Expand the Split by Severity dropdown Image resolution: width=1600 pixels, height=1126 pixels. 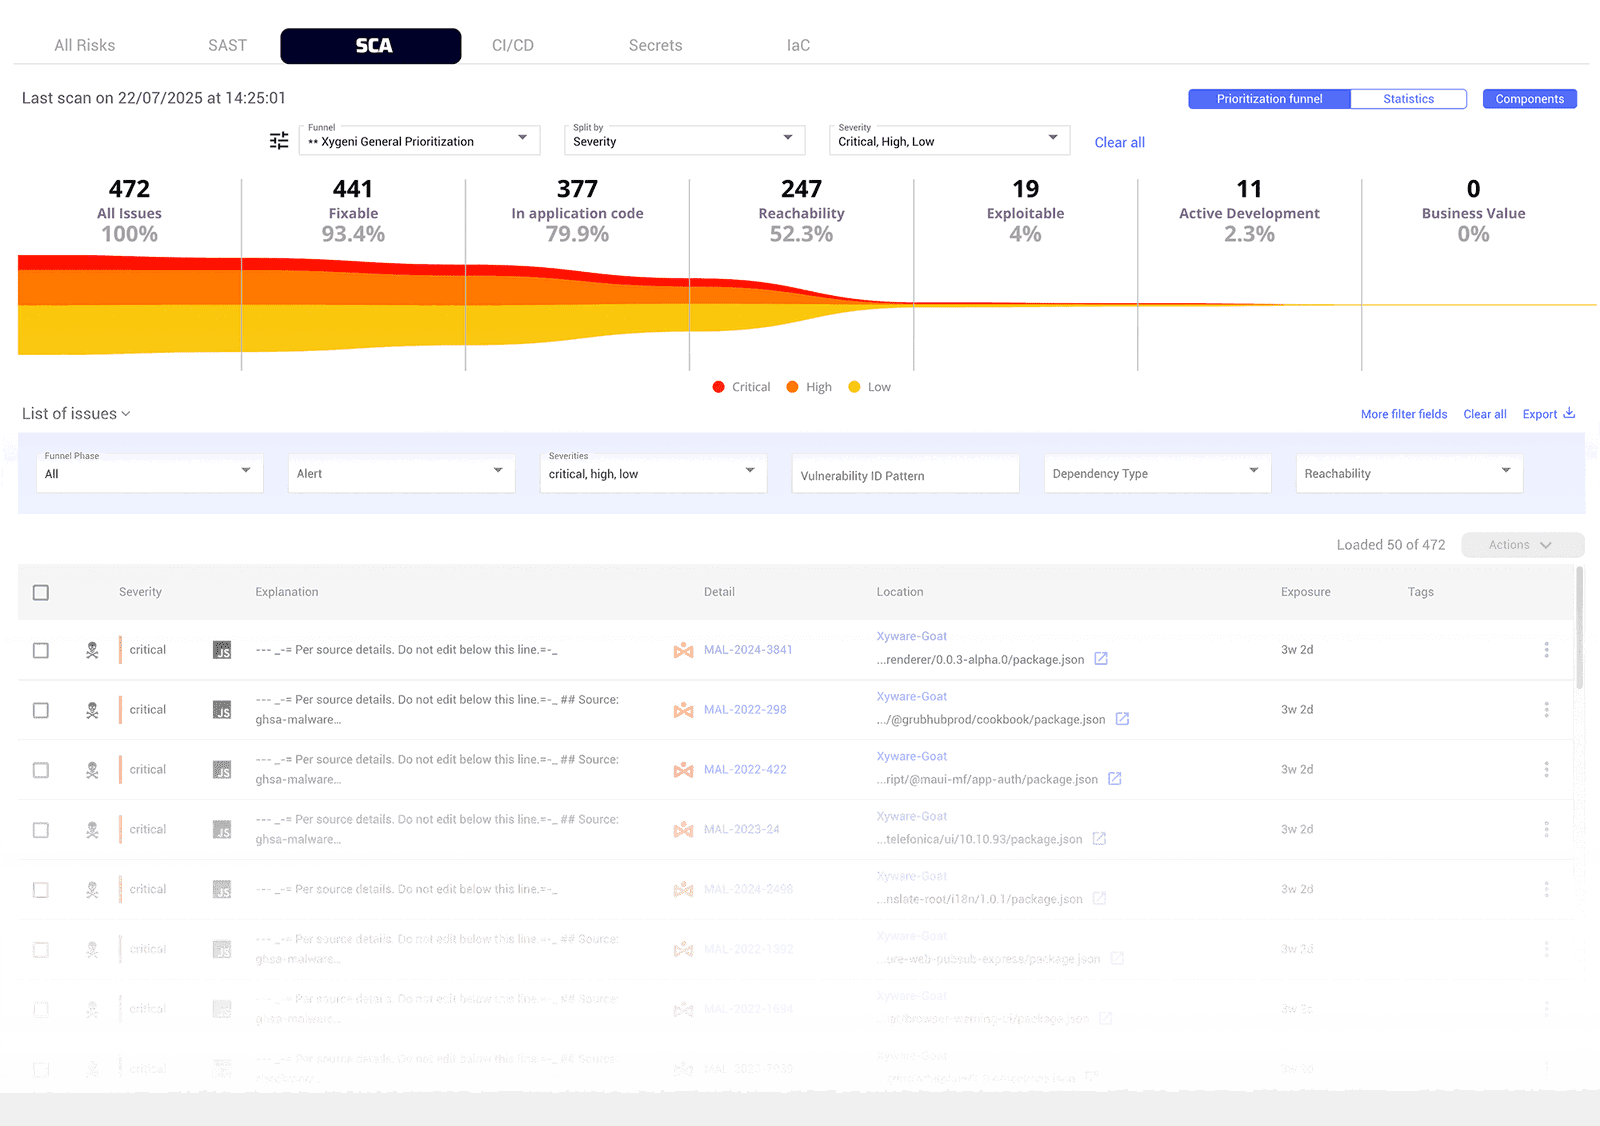click(x=683, y=141)
